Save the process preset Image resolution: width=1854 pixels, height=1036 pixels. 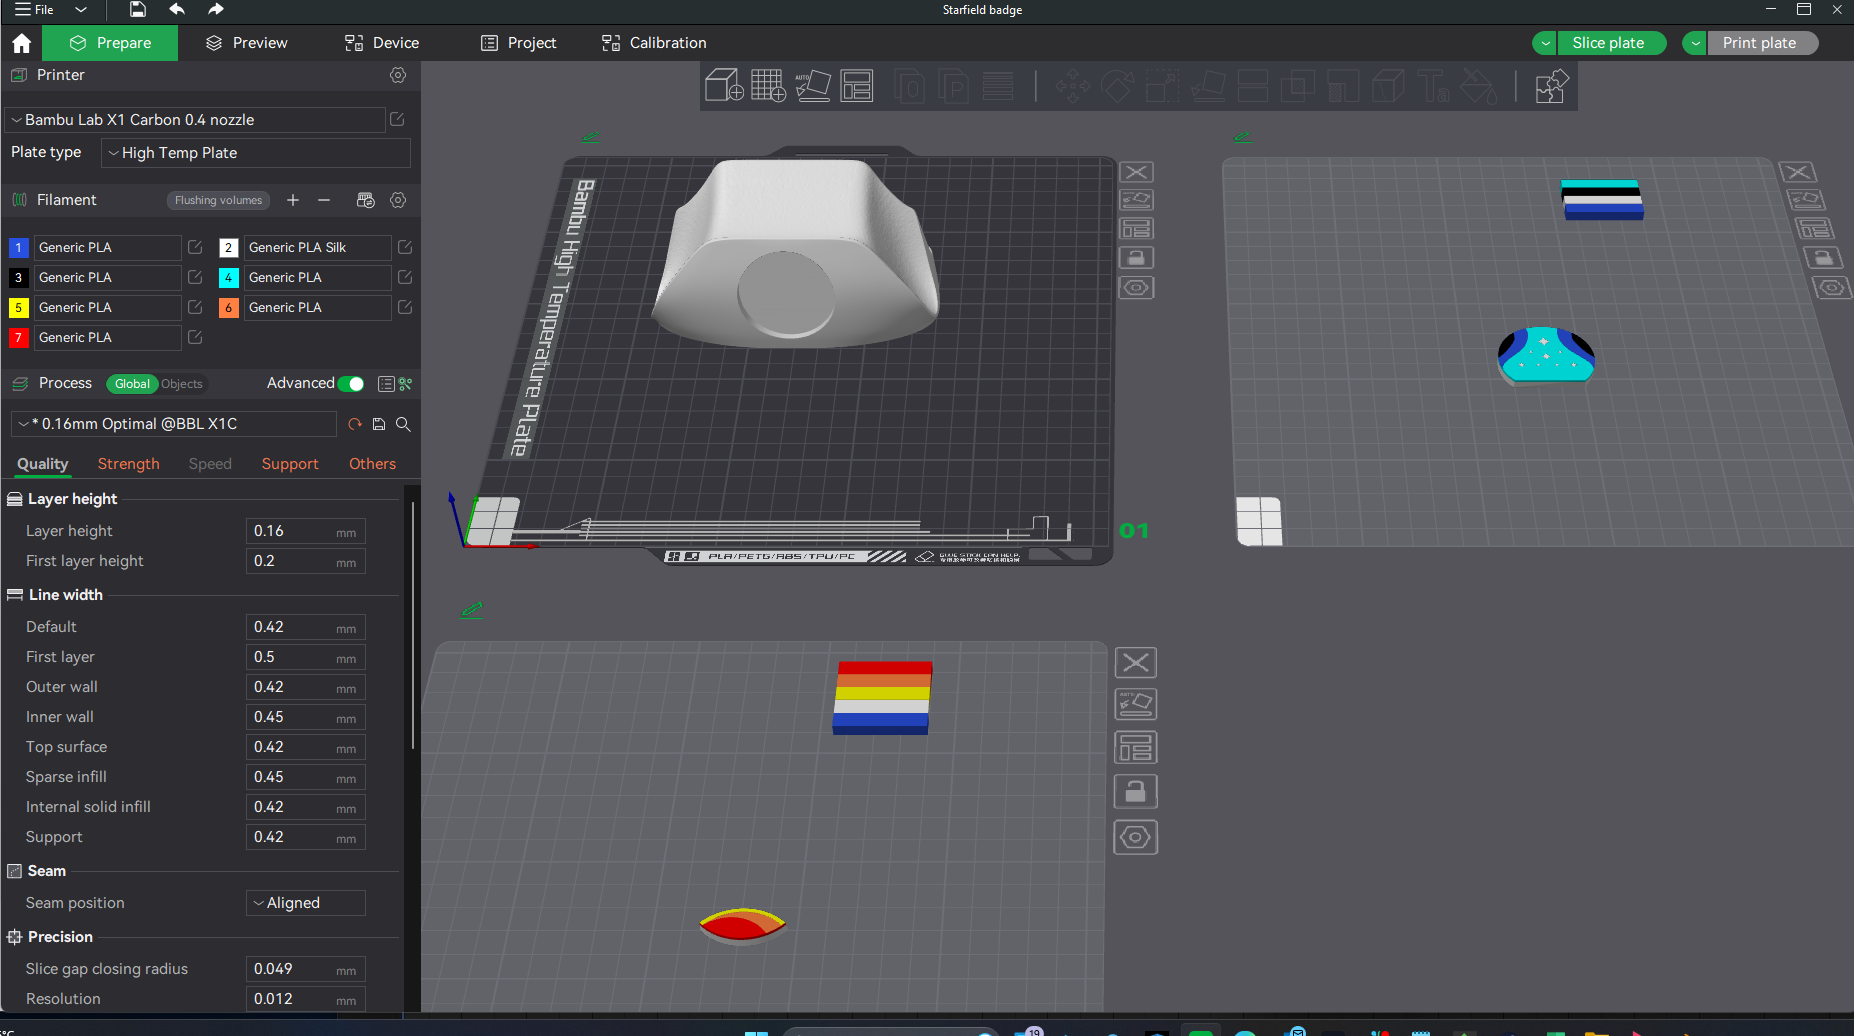coord(379,424)
